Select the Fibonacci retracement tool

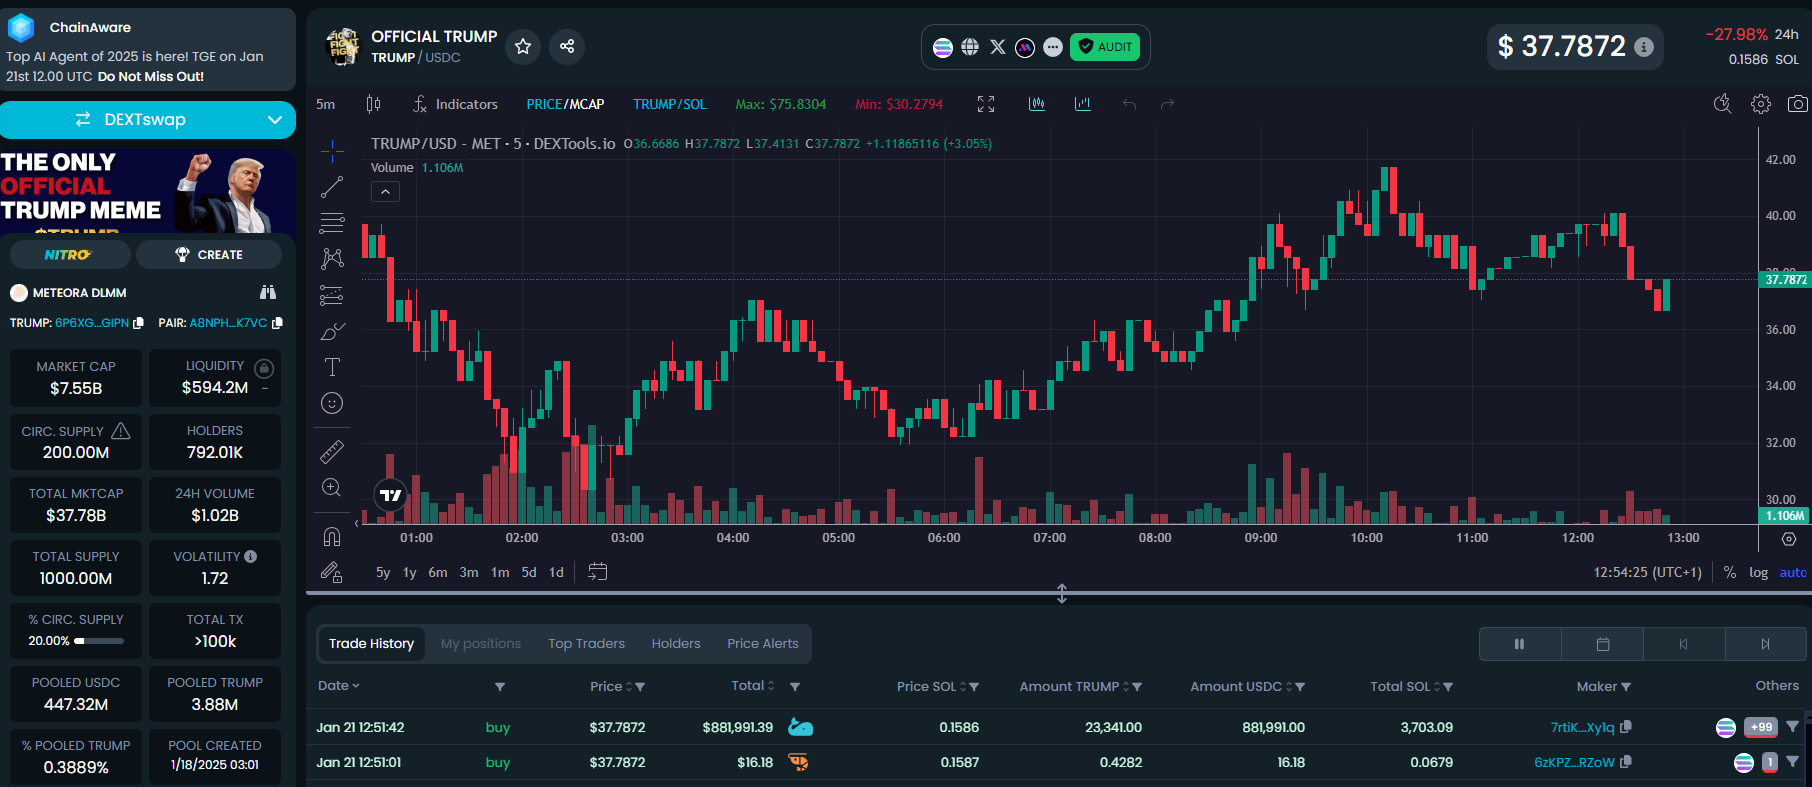click(x=332, y=223)
